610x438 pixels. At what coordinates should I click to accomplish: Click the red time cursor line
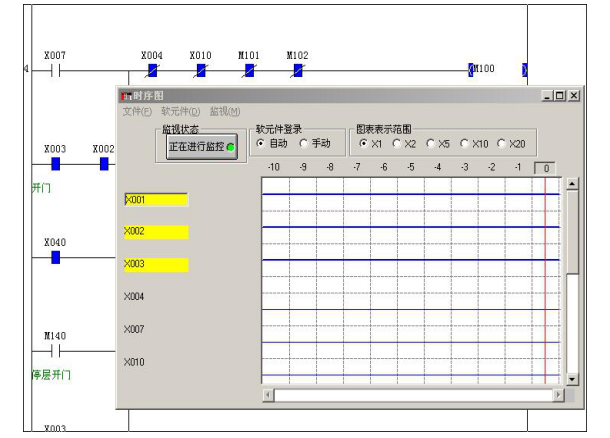(545, 280)
